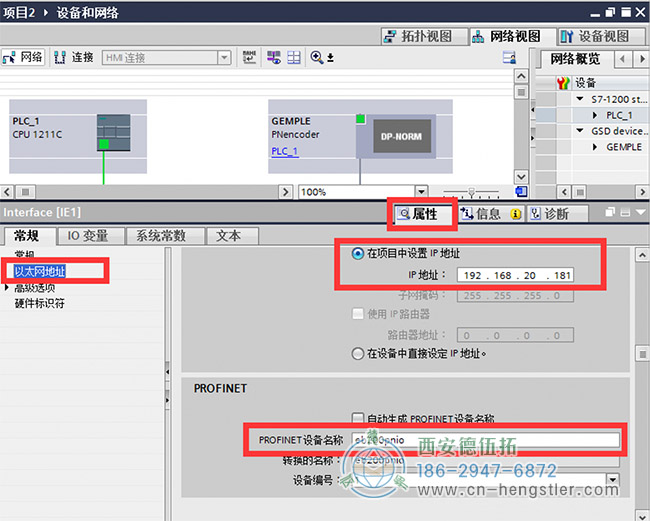Open the 100% zoom level dropdown
The width and height of the screenshot is (650, 521).
(x=421, y=192)
